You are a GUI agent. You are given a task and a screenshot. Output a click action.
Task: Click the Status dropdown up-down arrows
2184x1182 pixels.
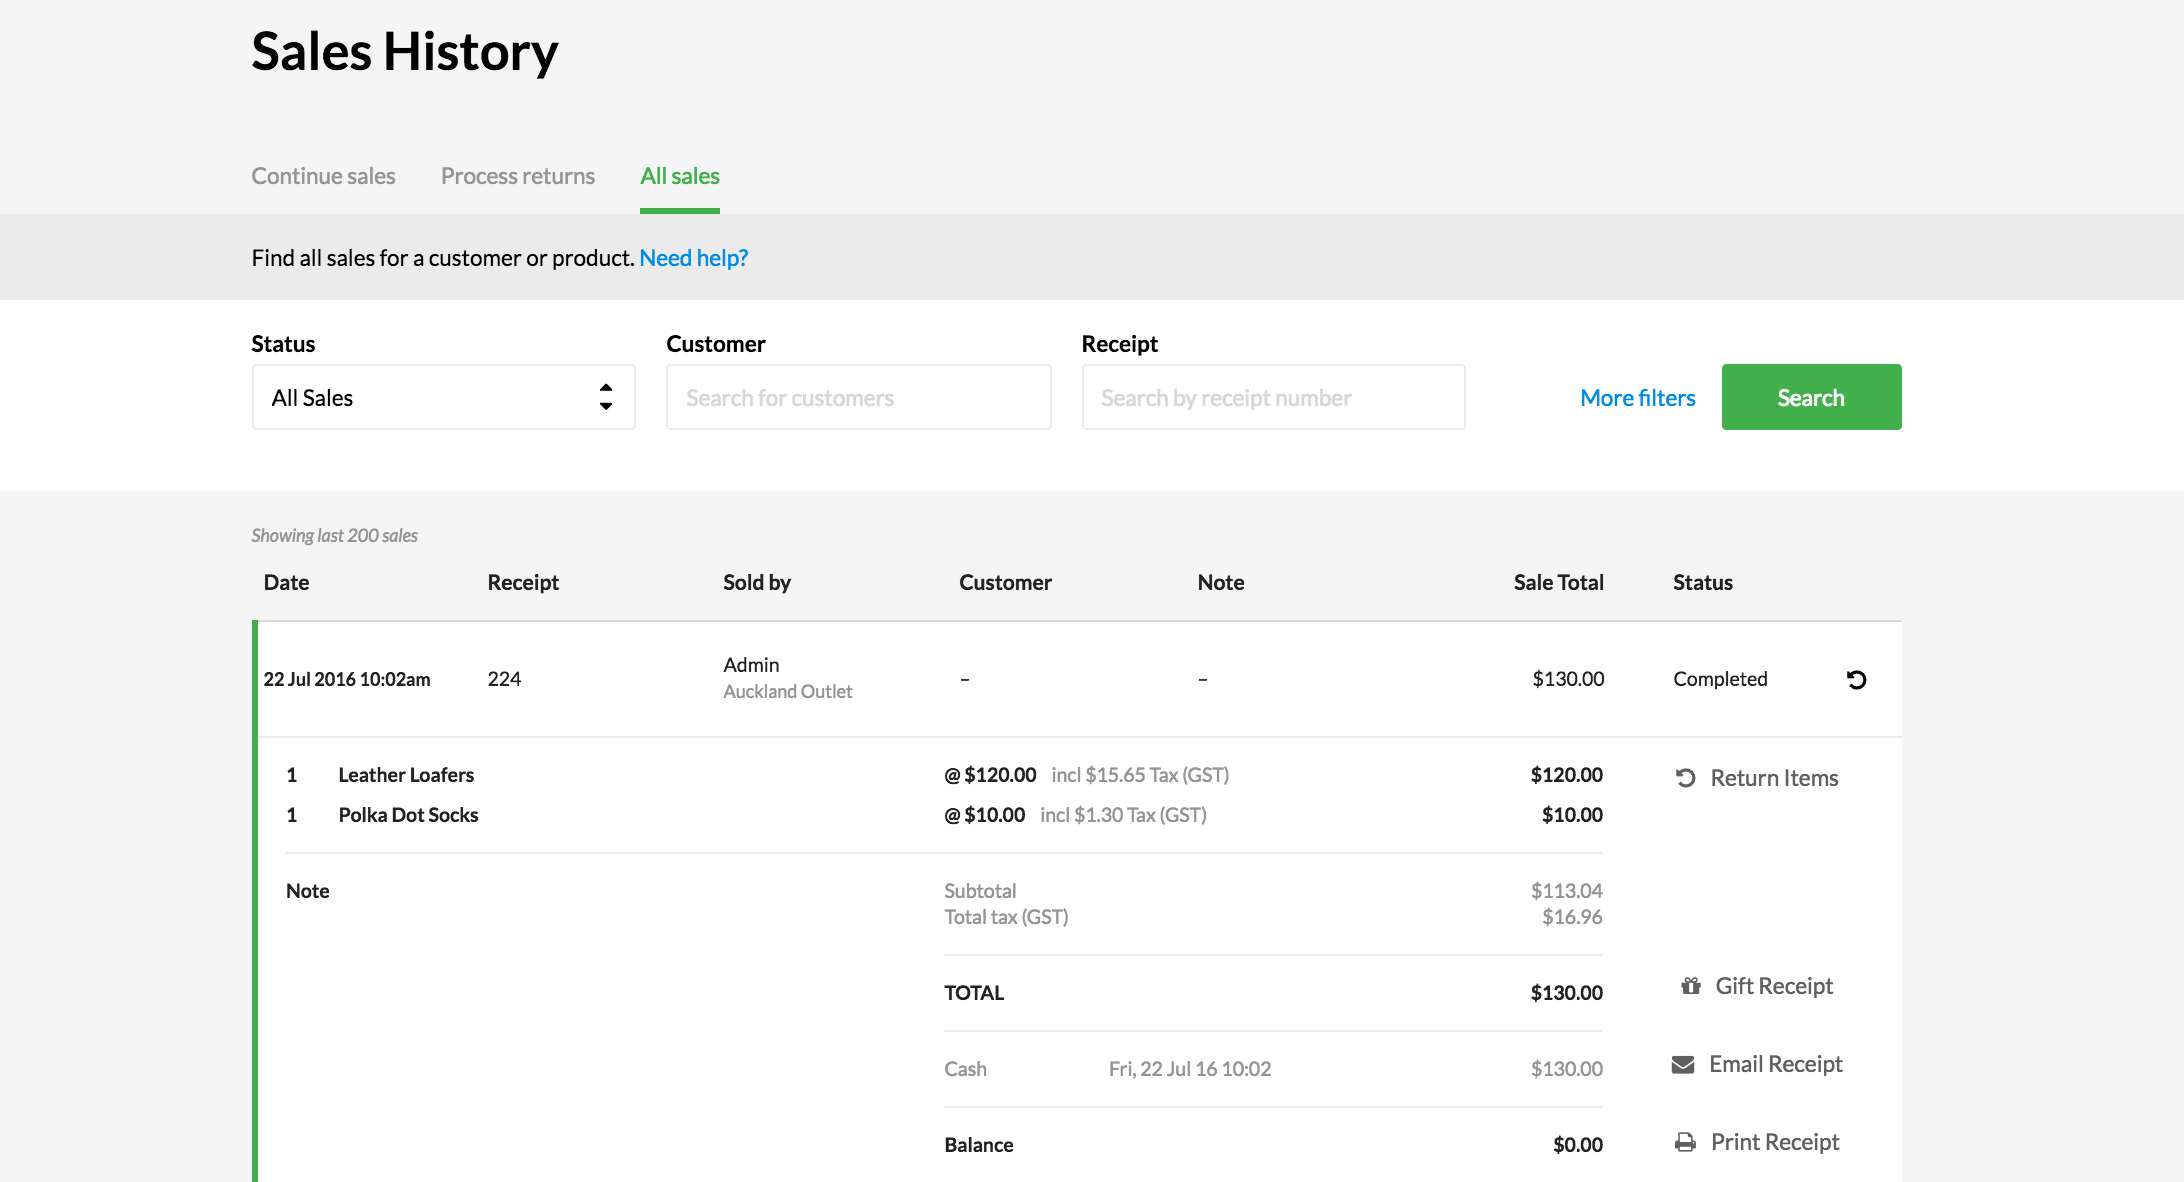[606, 398]
